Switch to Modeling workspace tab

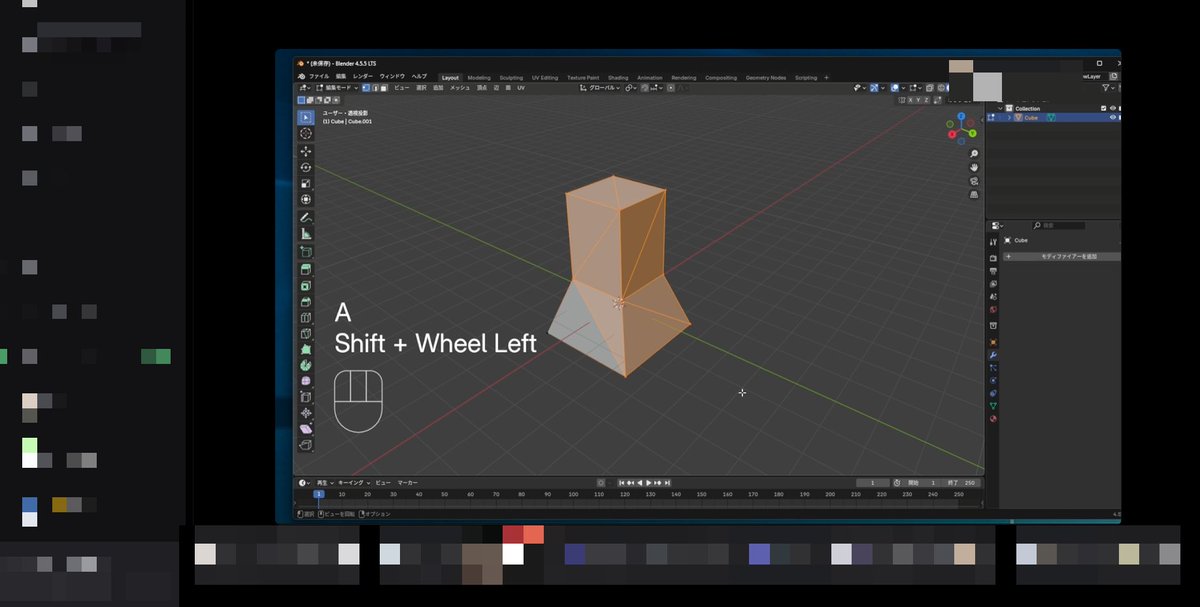pyautogui.click(x=479, y=77)
